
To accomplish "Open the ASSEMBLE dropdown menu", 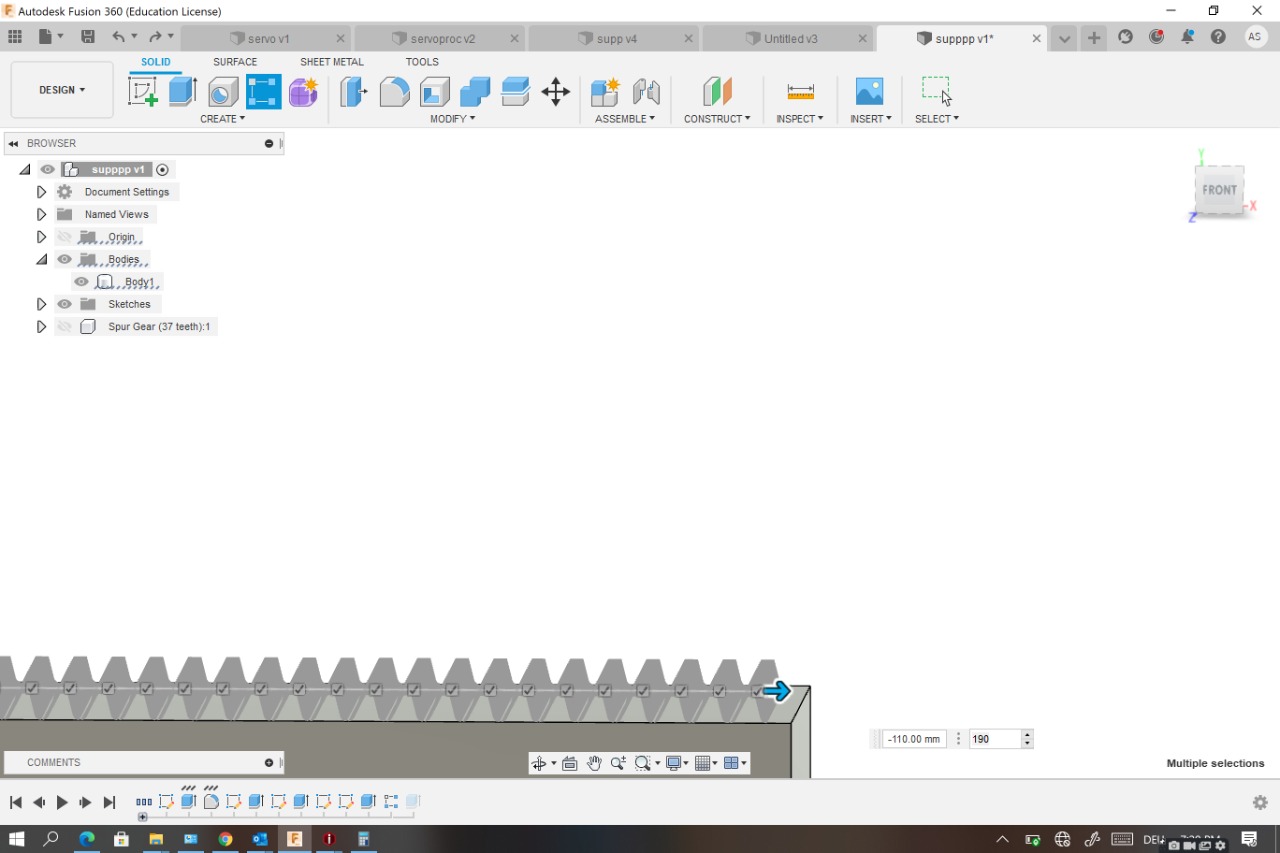I will (625, 119).
